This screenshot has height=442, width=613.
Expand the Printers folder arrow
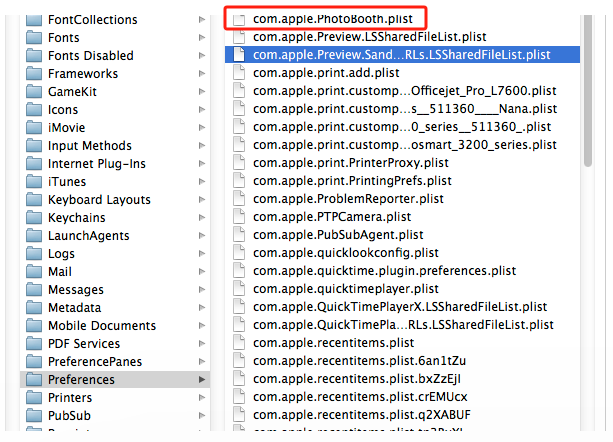[x=202, y=397]
